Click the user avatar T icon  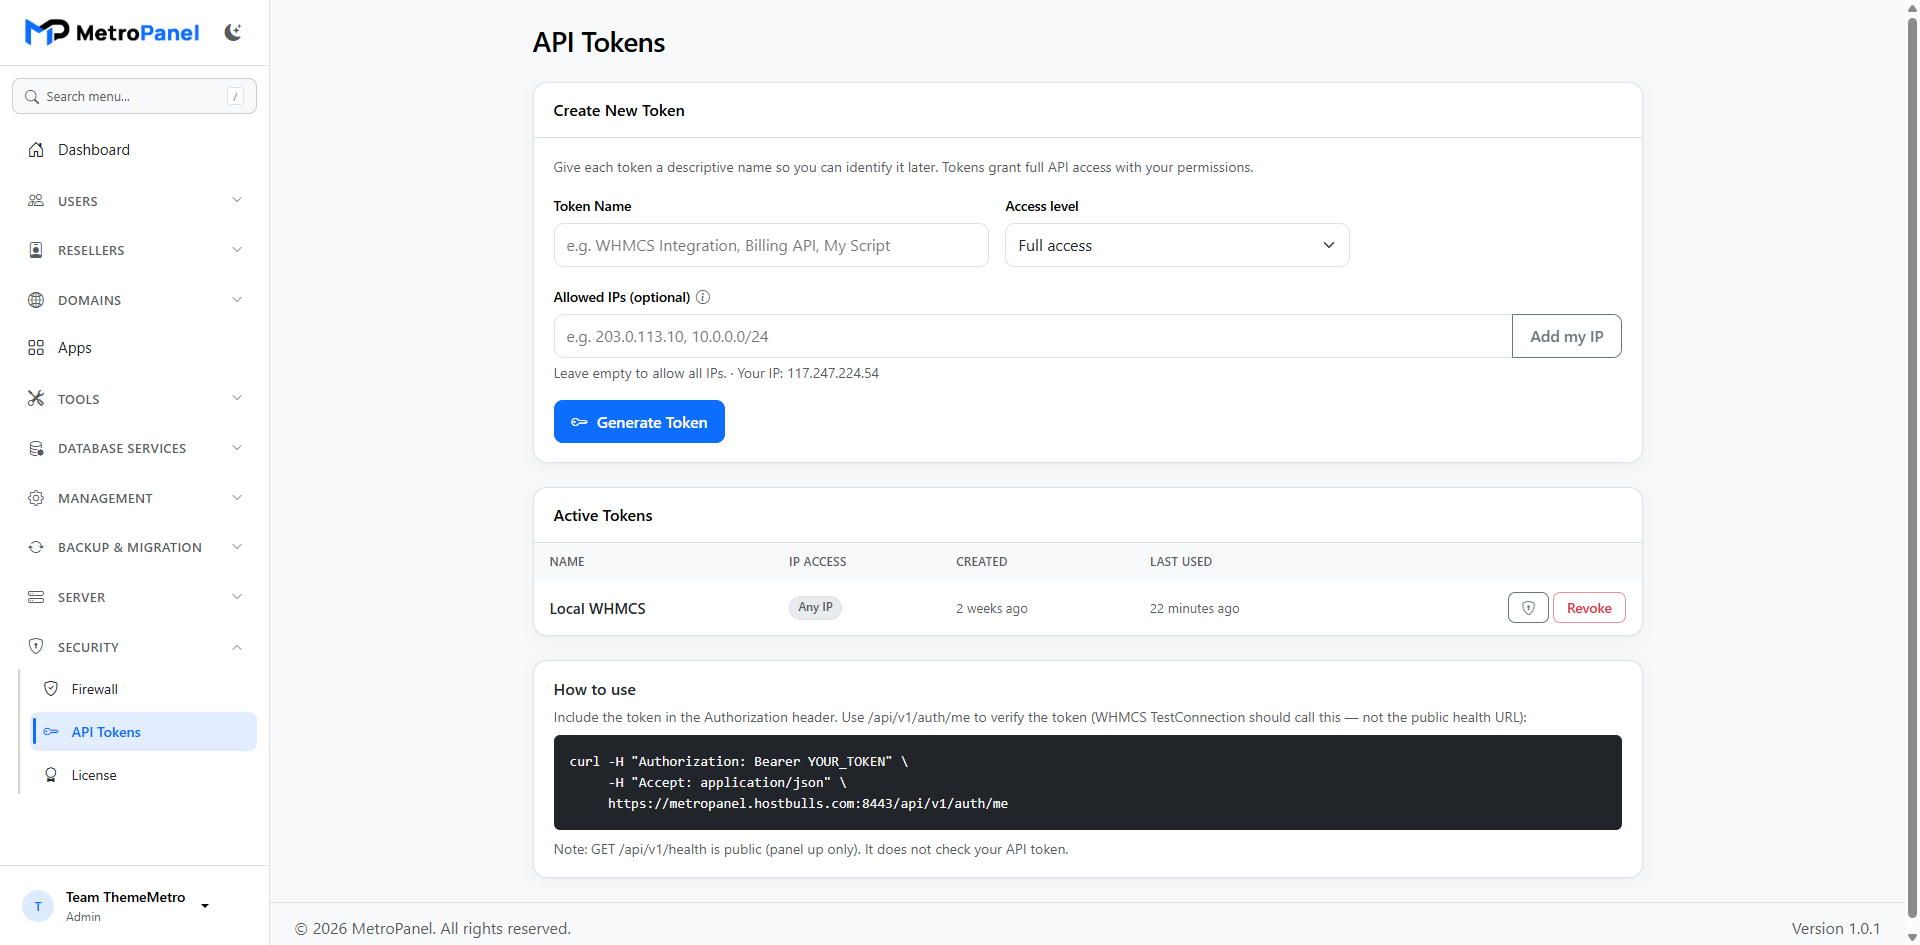click(x=38, y=906)
